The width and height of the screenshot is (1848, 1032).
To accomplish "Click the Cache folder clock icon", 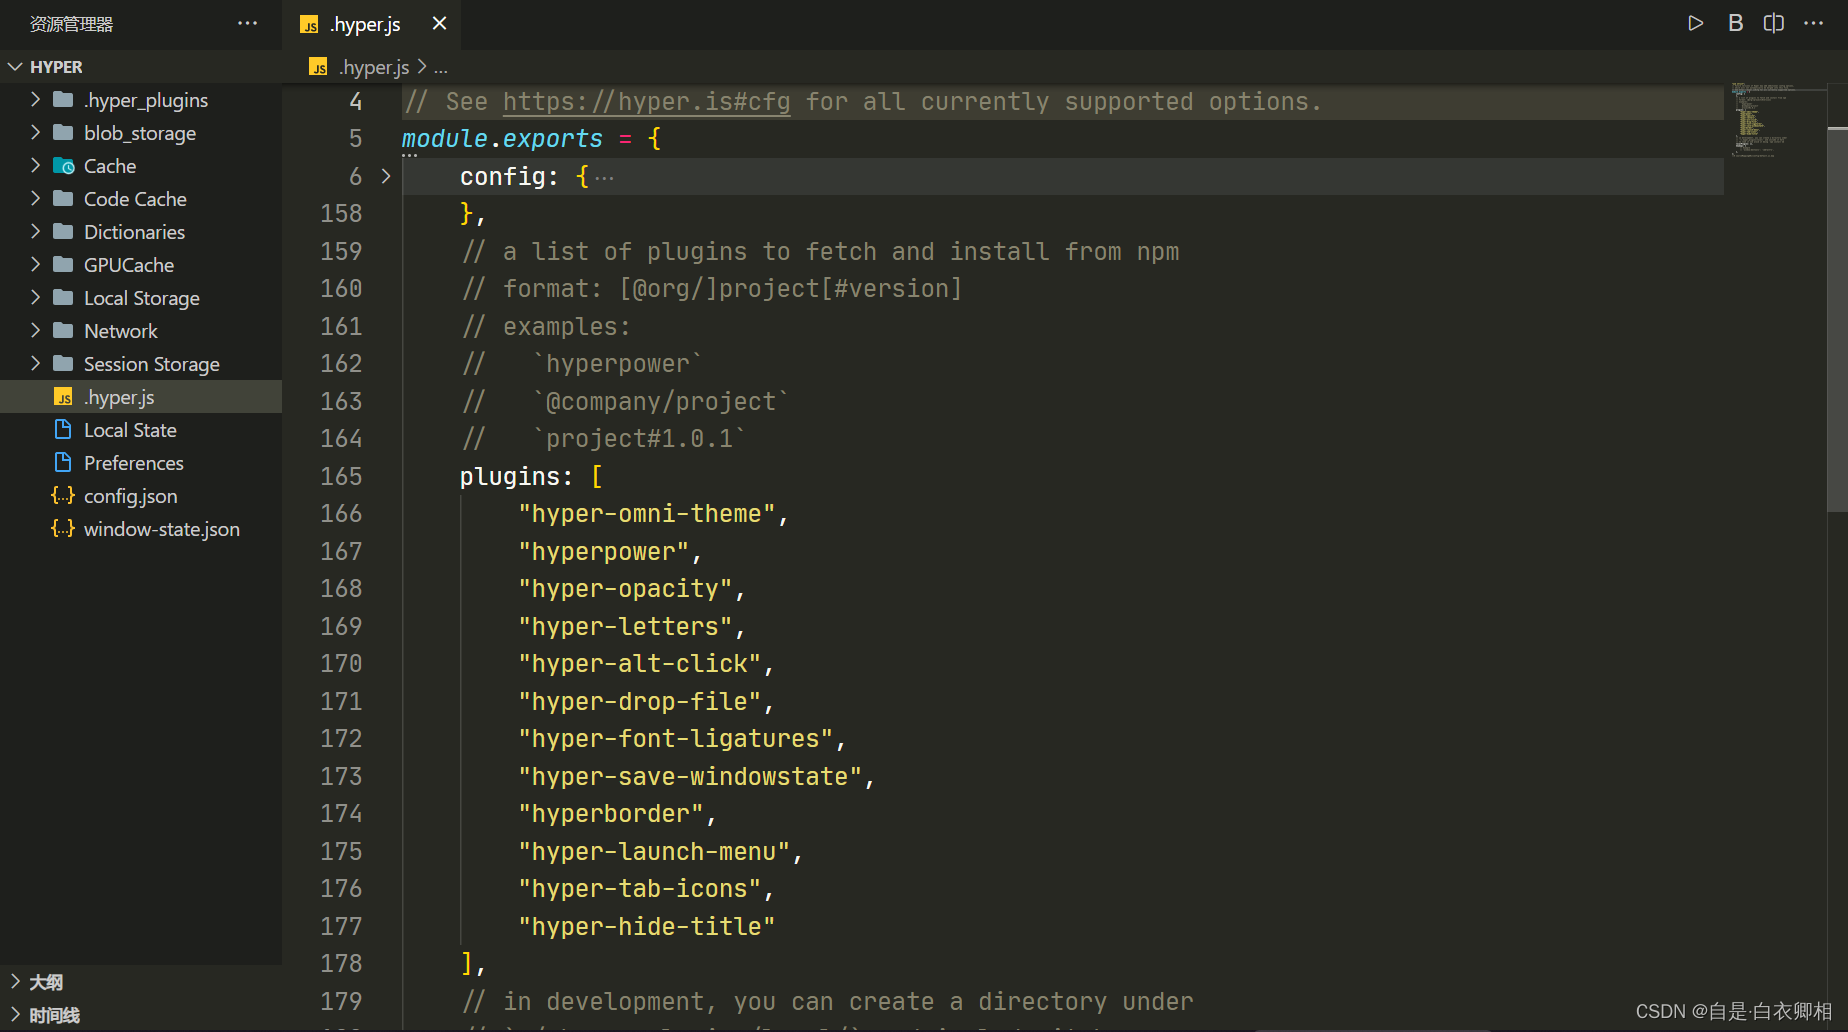I will 63,166.
